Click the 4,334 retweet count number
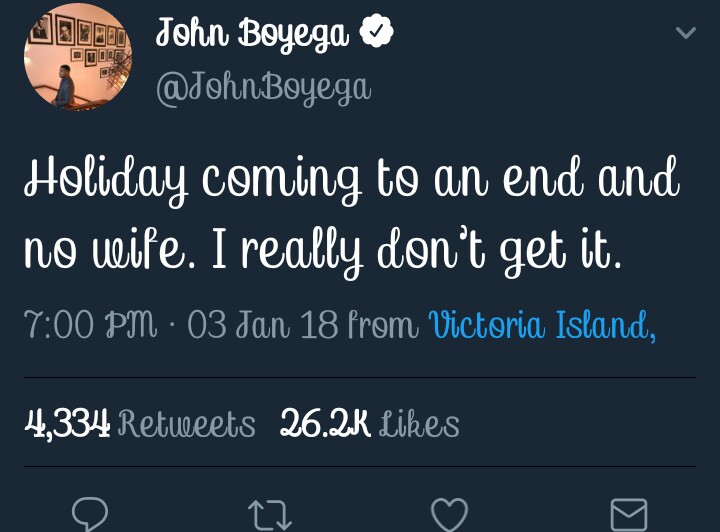This screenshot has height=532, width=720. [67, 424]
